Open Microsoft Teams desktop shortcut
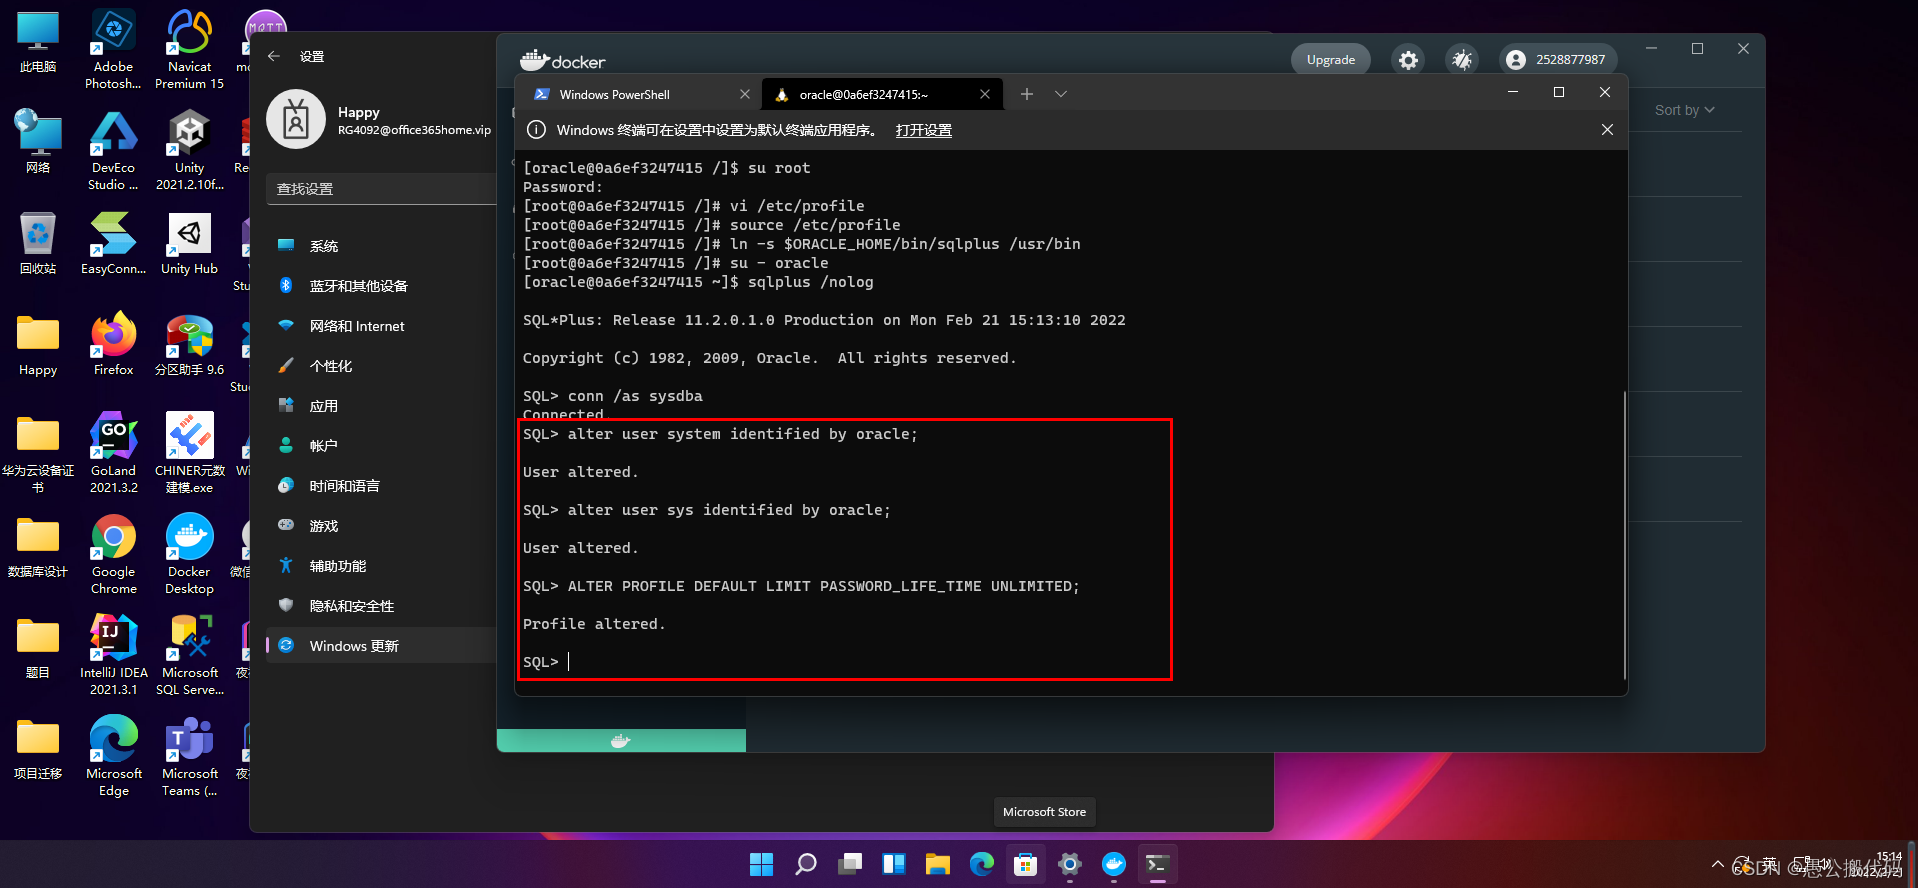Viewport: 1918px width, 888px height. coord(190,756)
